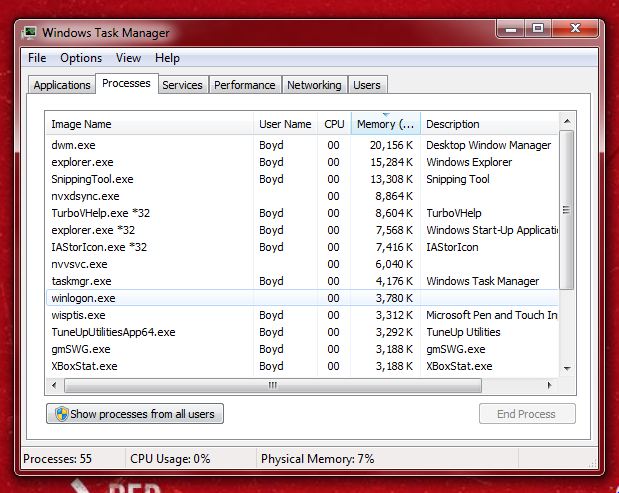Select the Processes tab
The width and height of the screenshot is (619, 493).
point(126,83)
